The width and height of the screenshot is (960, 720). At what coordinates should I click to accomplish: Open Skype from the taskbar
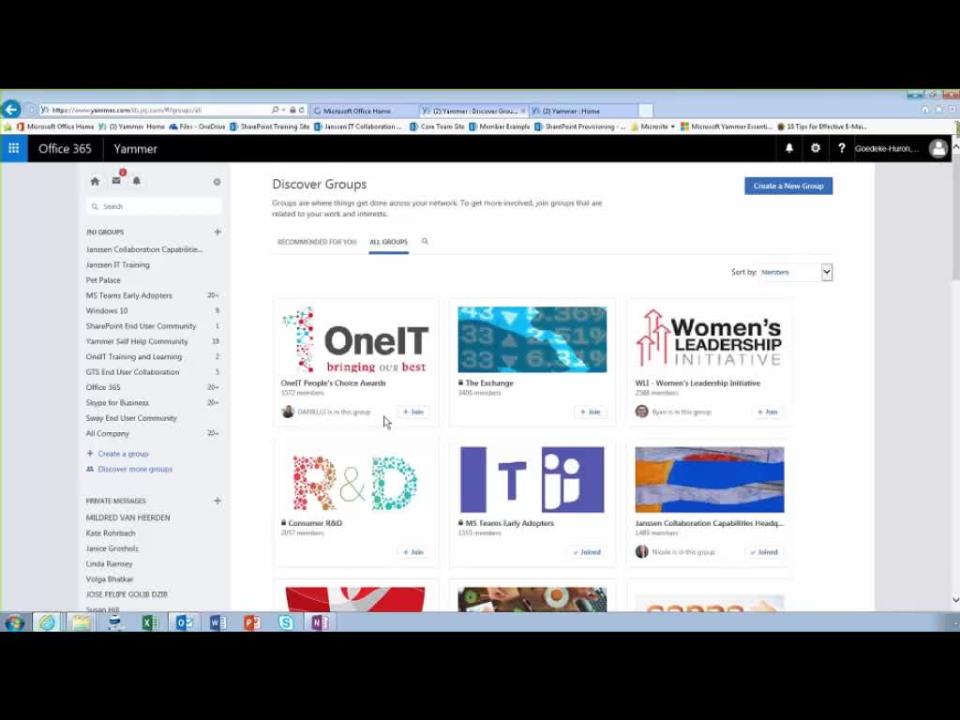pos(285,623)
